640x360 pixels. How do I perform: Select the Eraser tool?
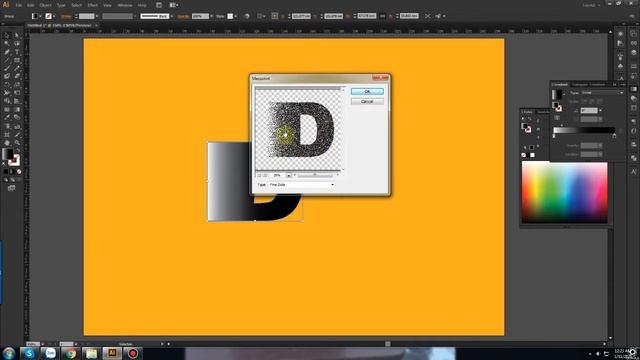click(x=17, y=76)
